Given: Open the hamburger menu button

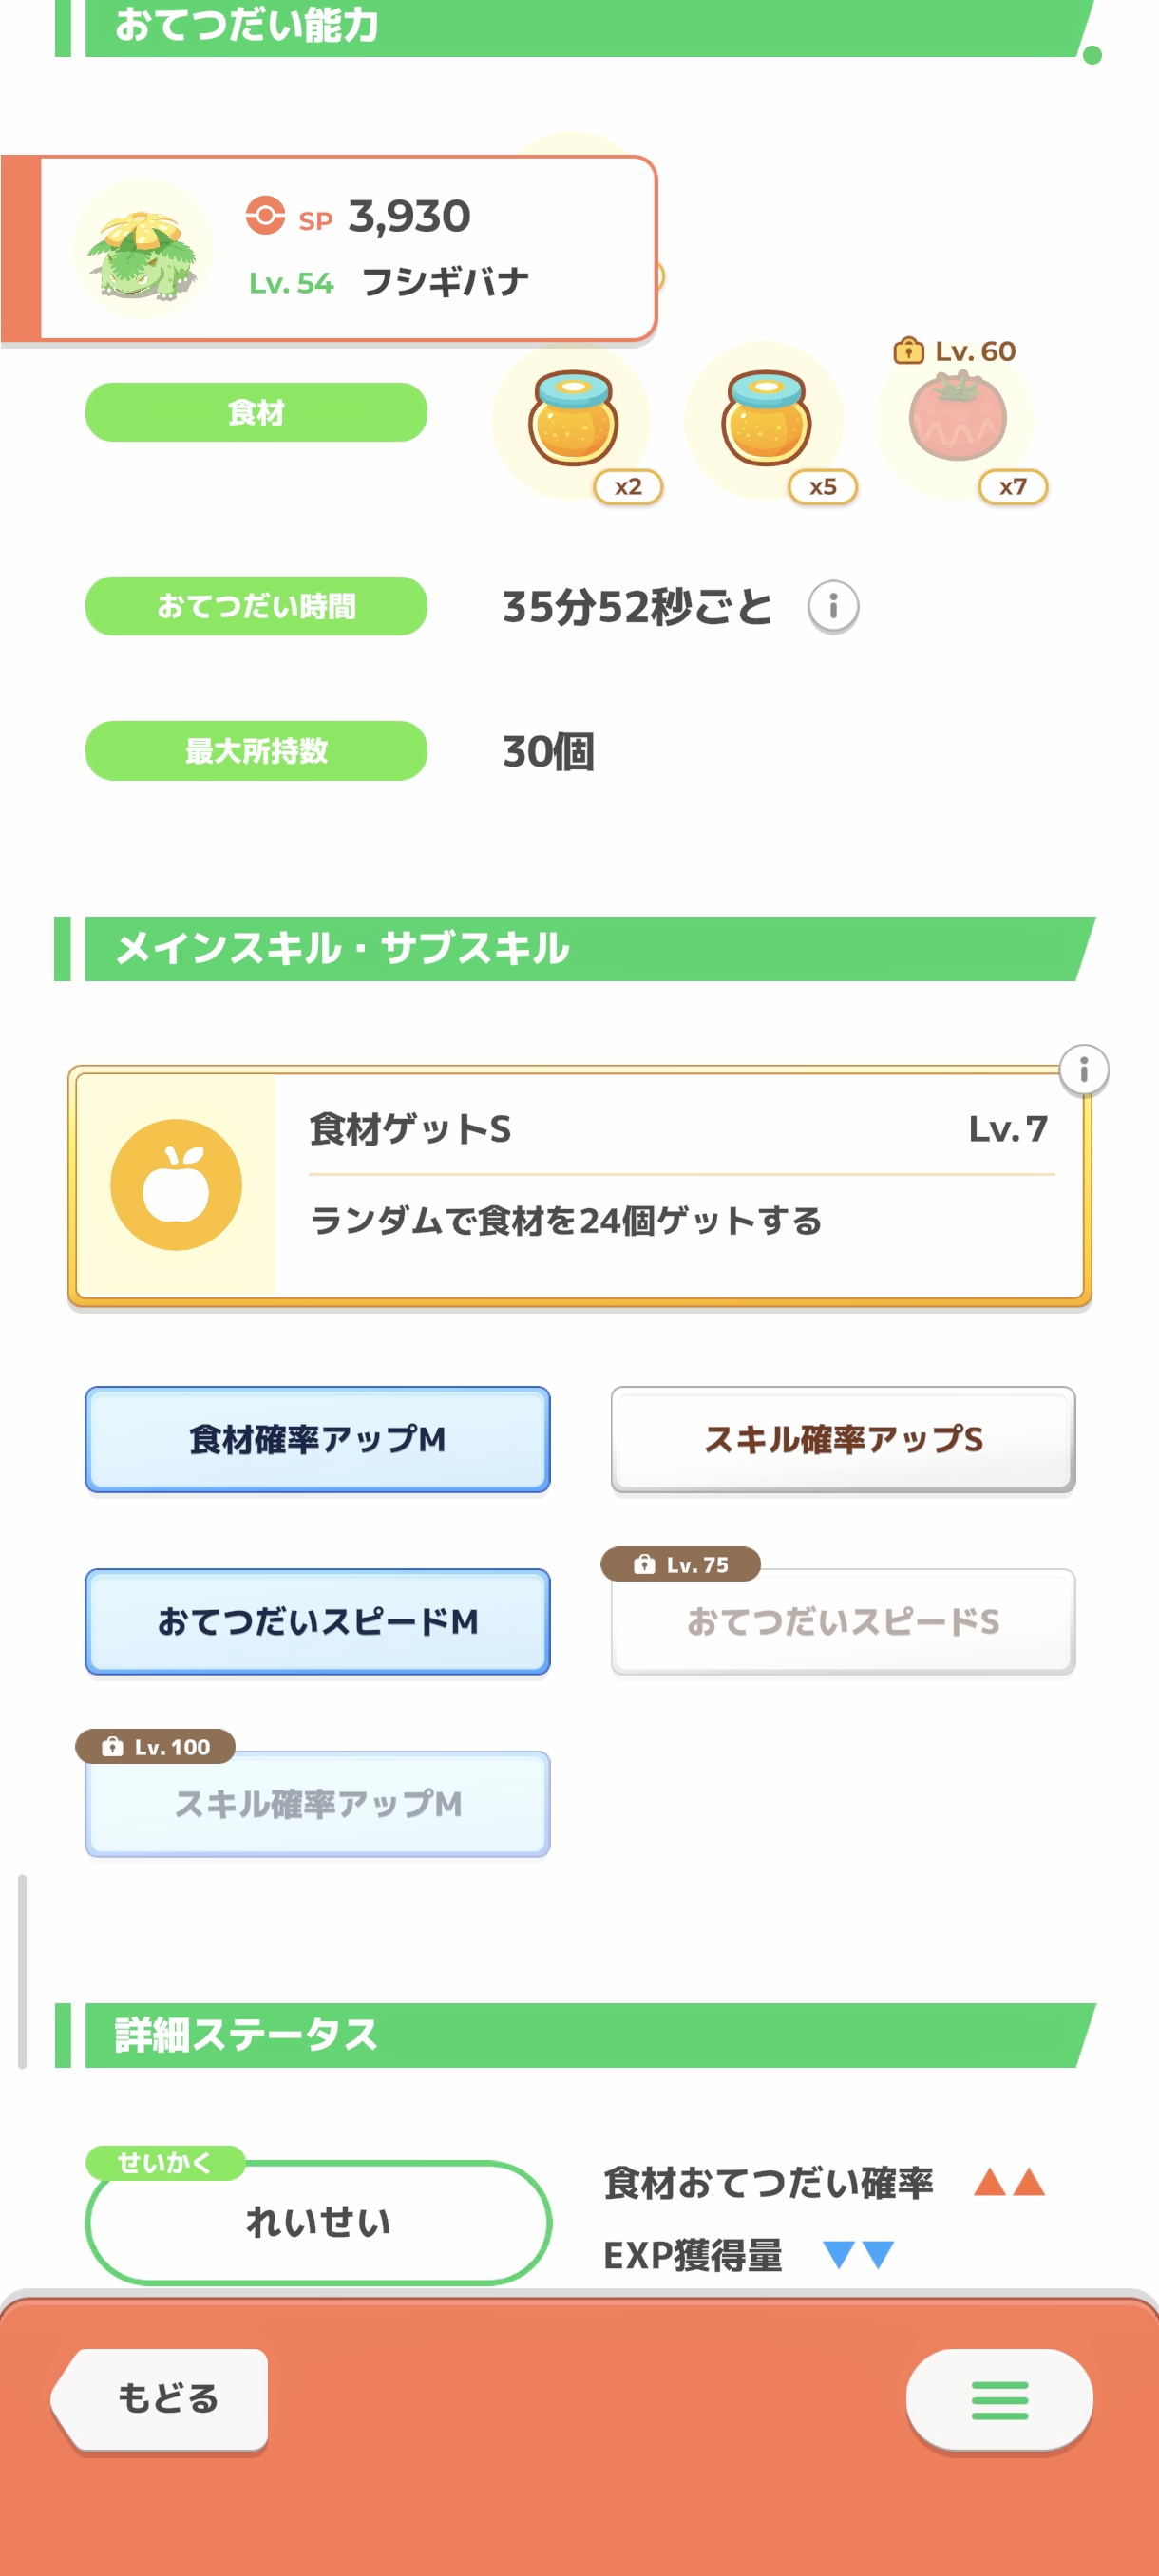Looking at the screenshot, I should (x=998, y=2399).
